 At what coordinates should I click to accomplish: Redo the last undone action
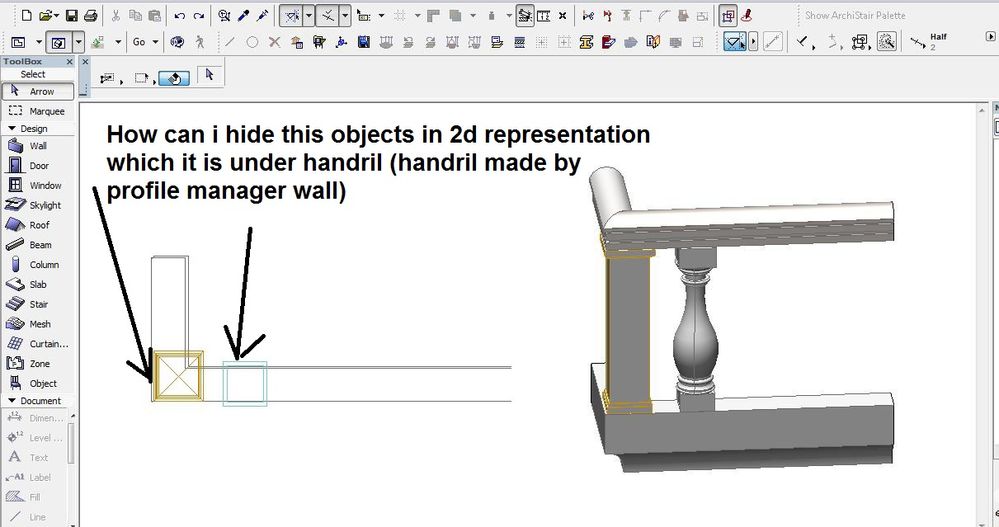pyautogui.click(x=199, y=15)
